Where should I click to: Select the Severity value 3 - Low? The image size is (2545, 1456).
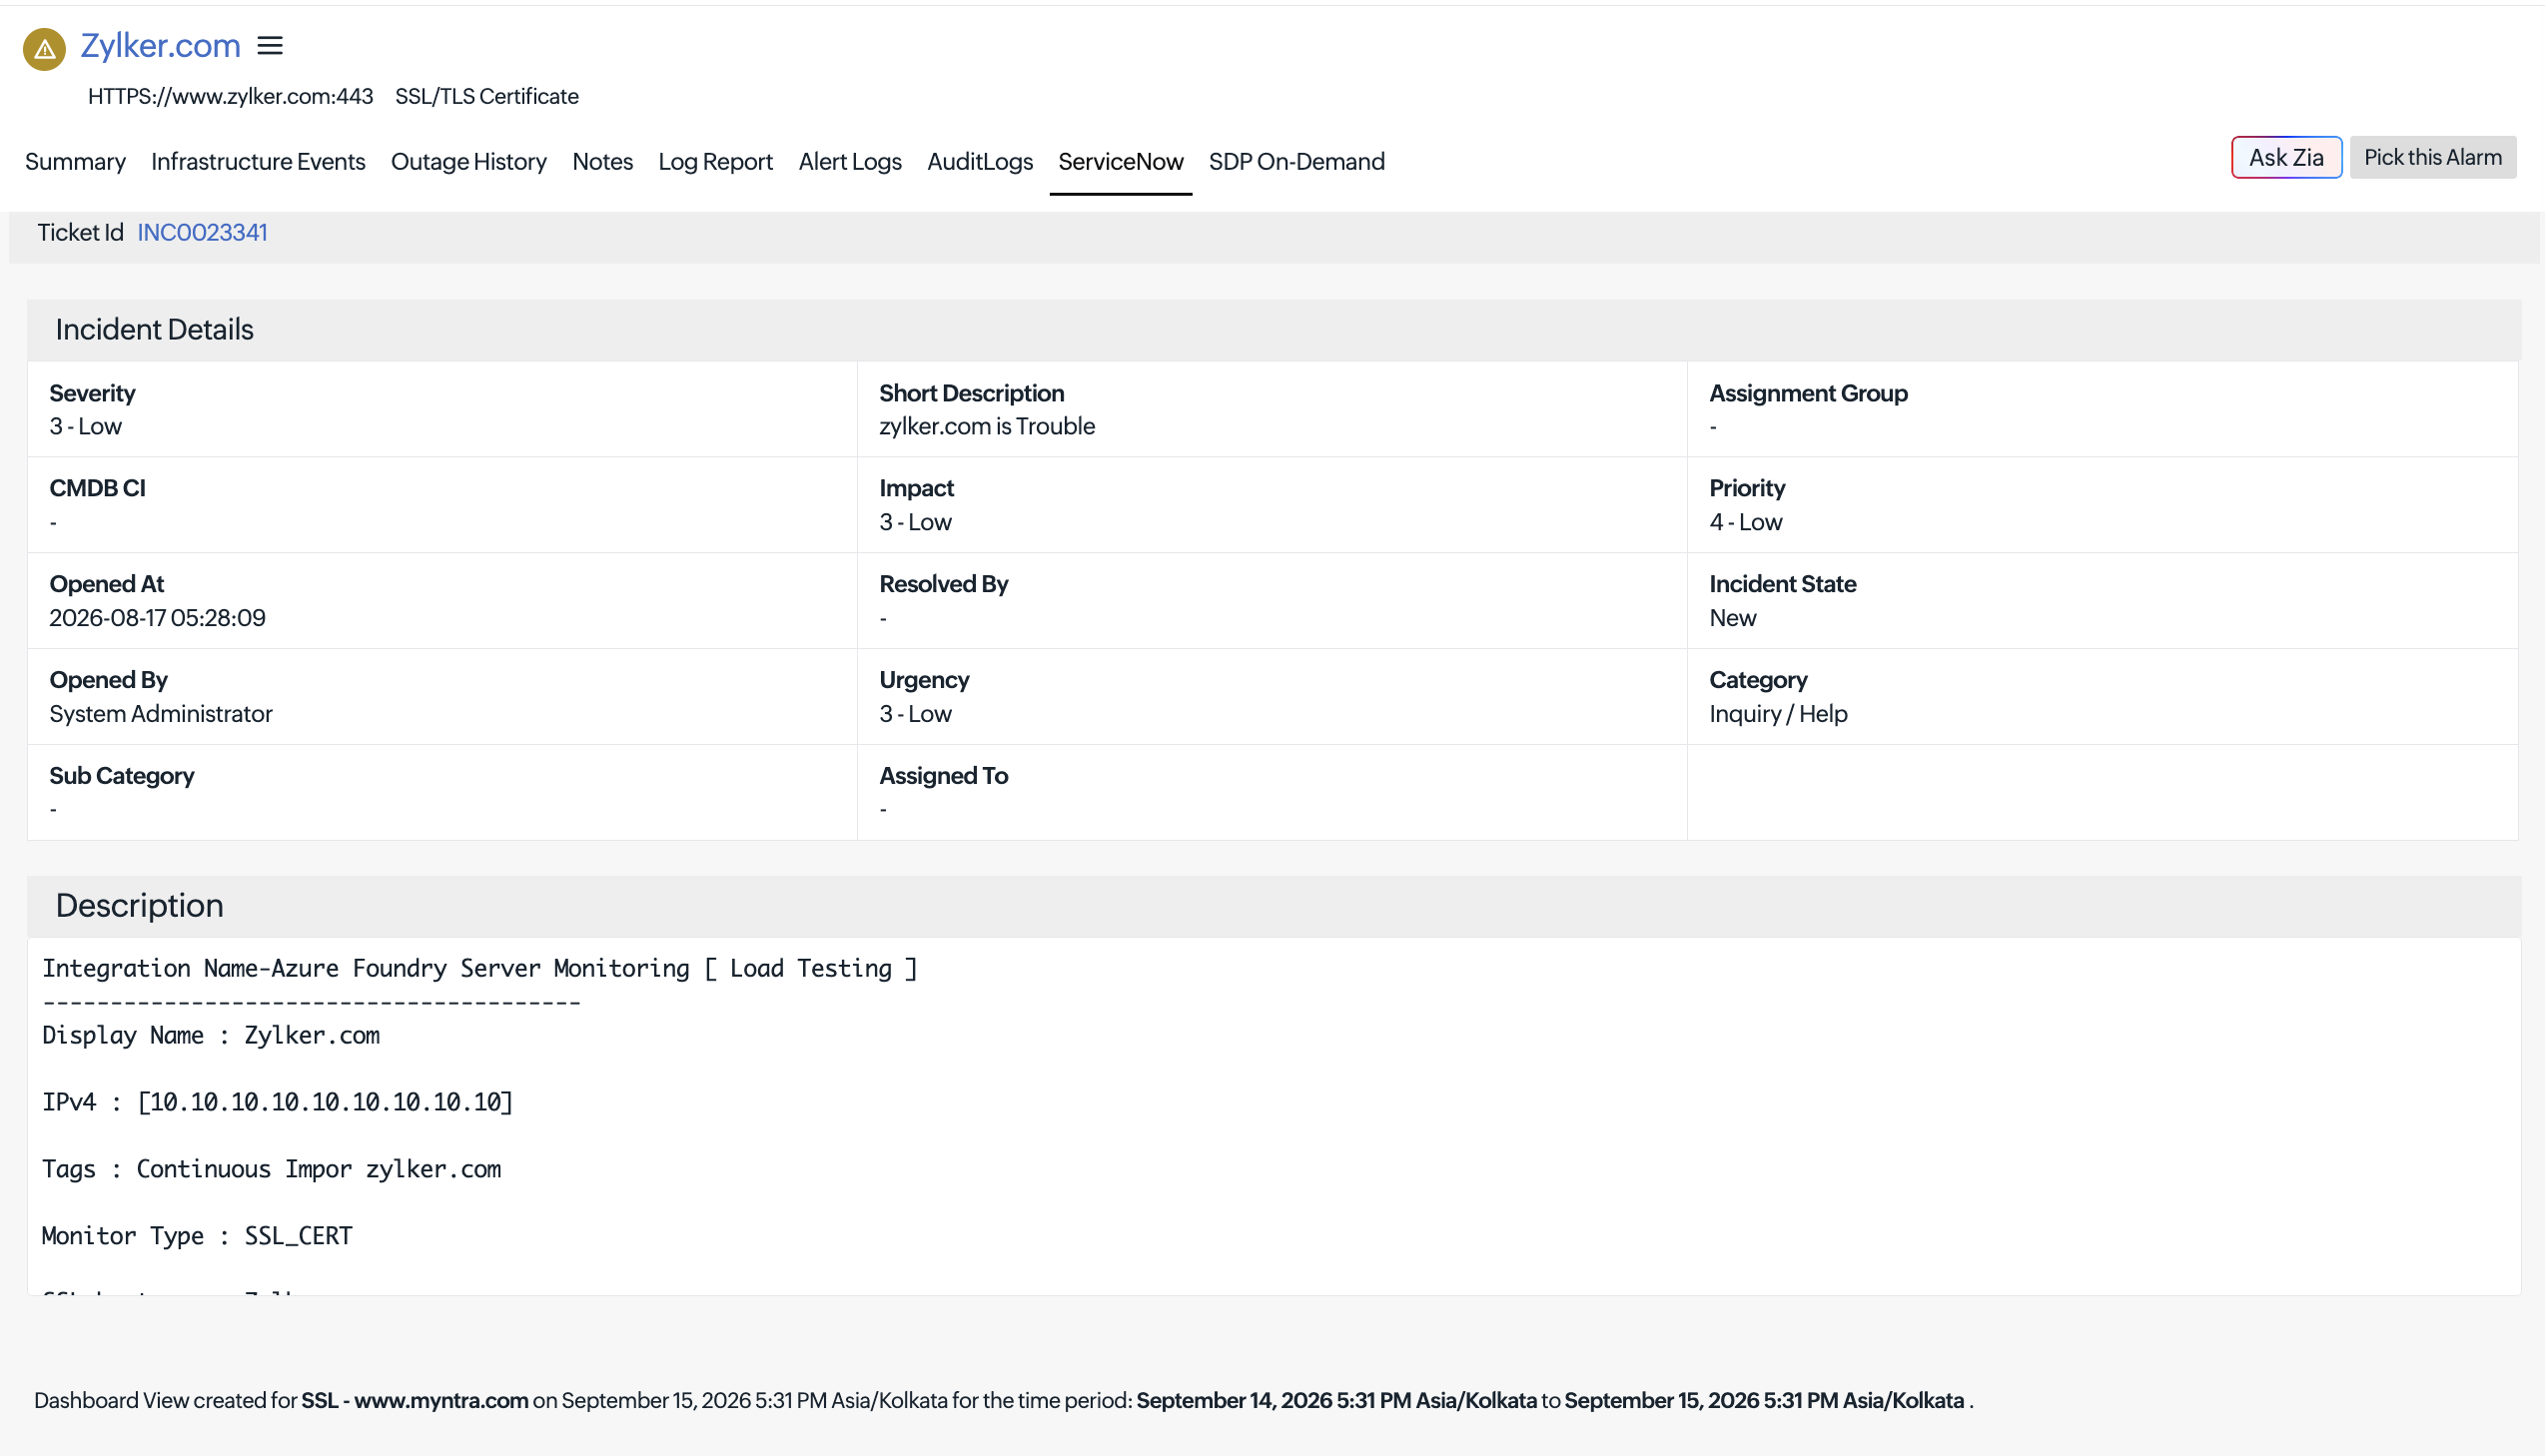85,426
